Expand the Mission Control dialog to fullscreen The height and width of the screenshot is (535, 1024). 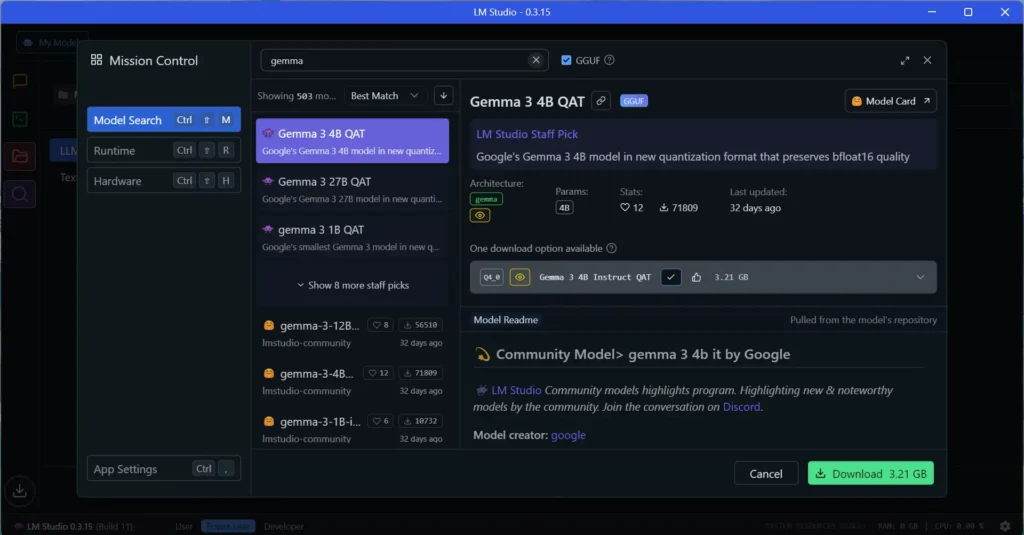click(x=904, y=60)
